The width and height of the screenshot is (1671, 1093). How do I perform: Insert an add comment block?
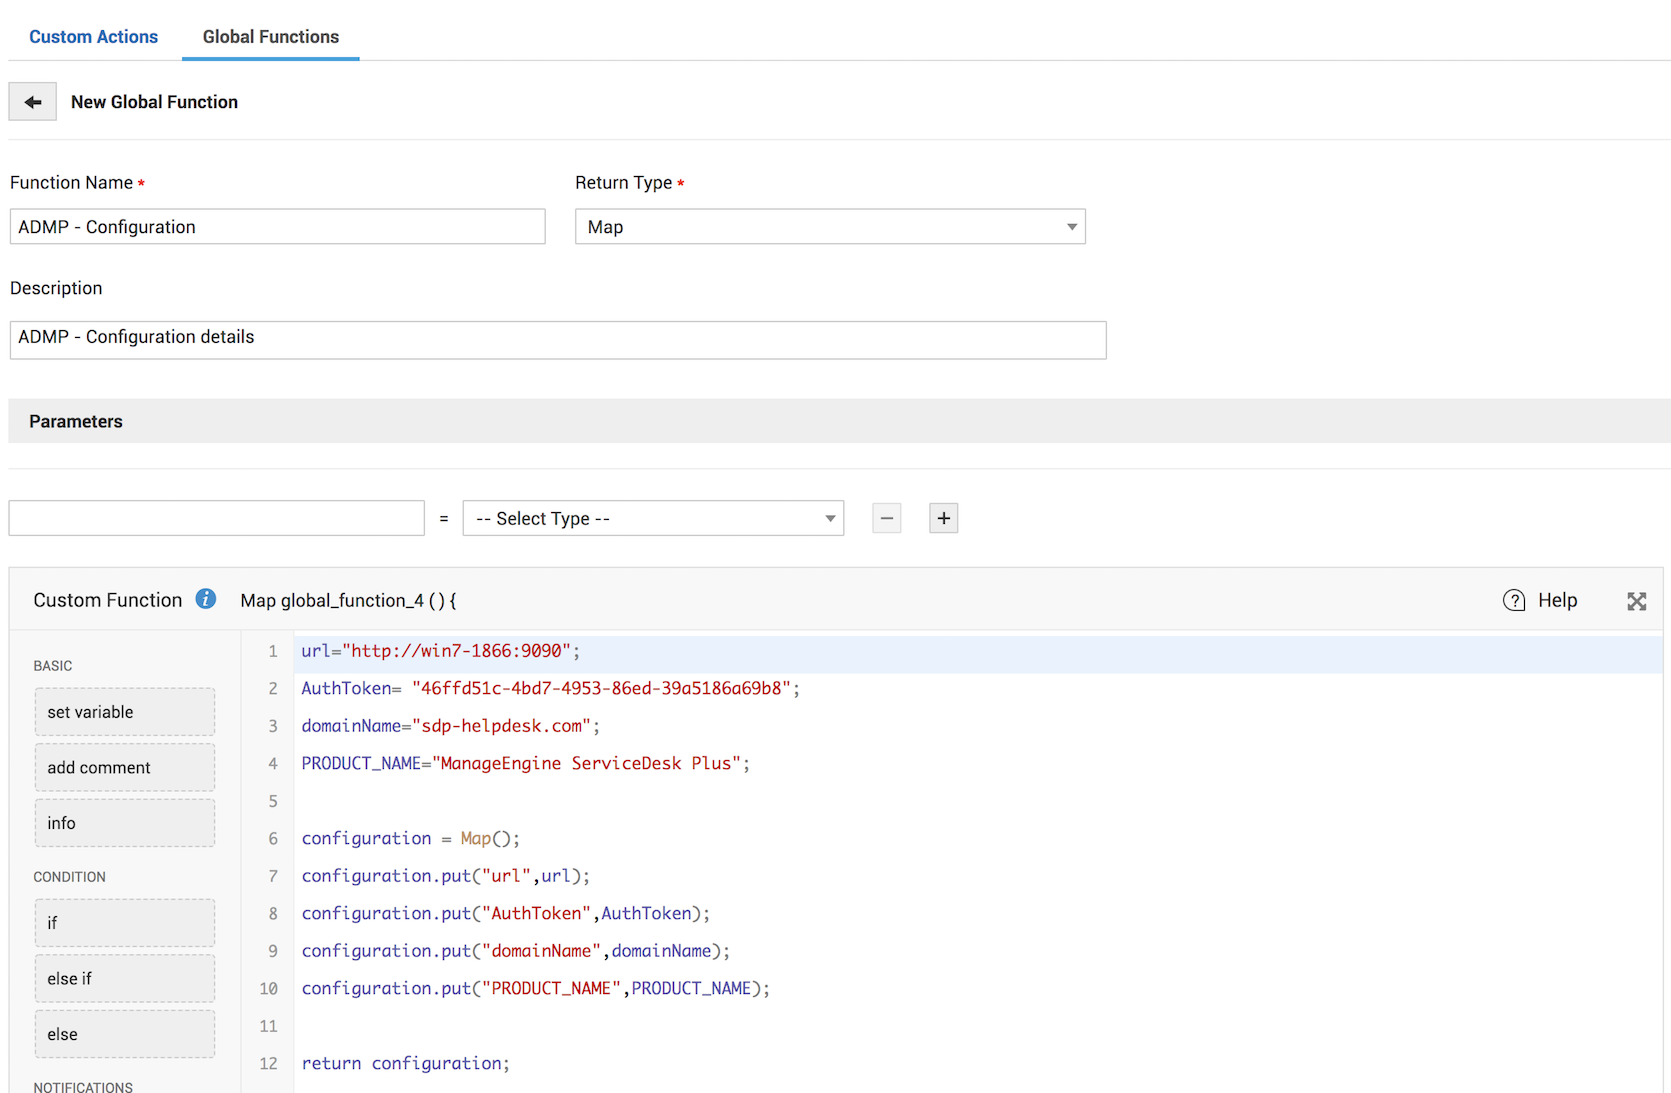pyautogui.click(x=124, y=768)
